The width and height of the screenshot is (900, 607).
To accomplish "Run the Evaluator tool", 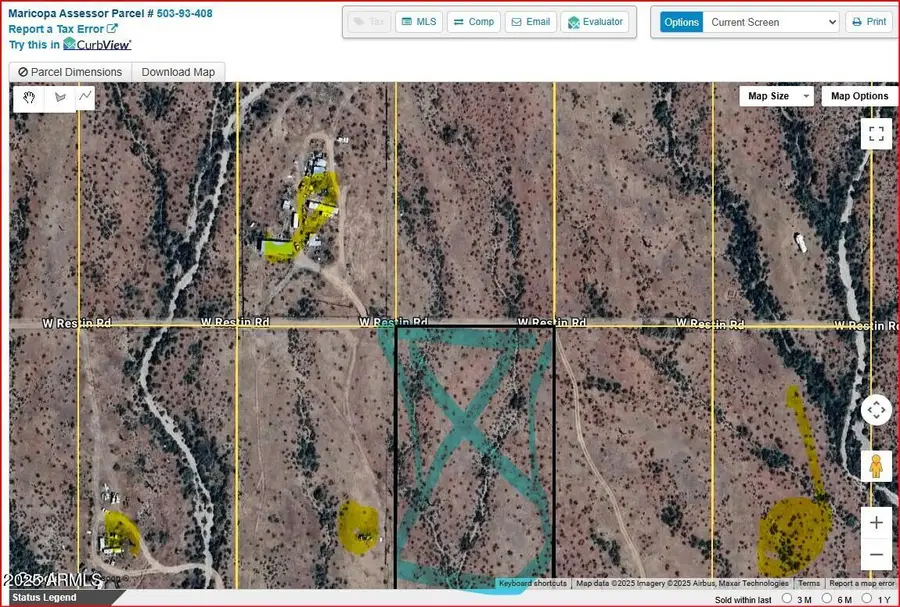I will click(x=596, y=21).
